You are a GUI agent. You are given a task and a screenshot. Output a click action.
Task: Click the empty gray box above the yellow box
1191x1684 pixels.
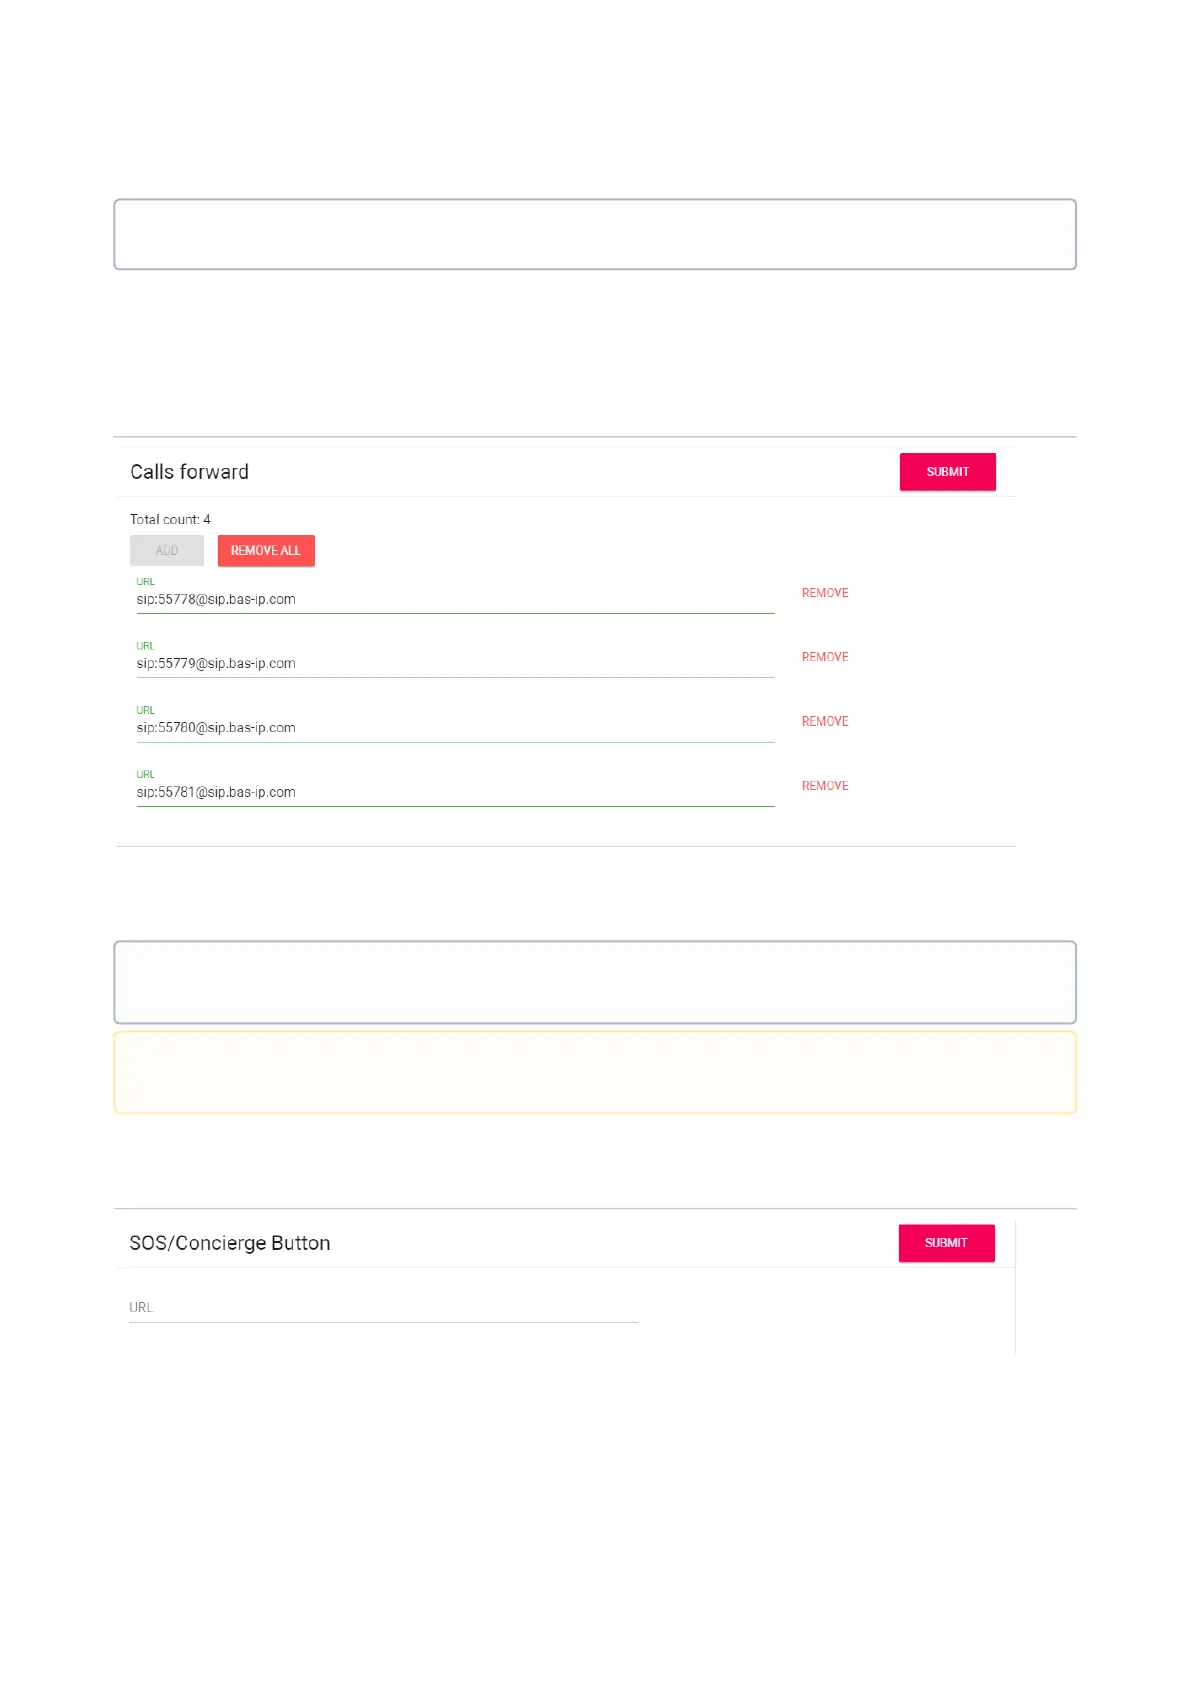(595, 982)
